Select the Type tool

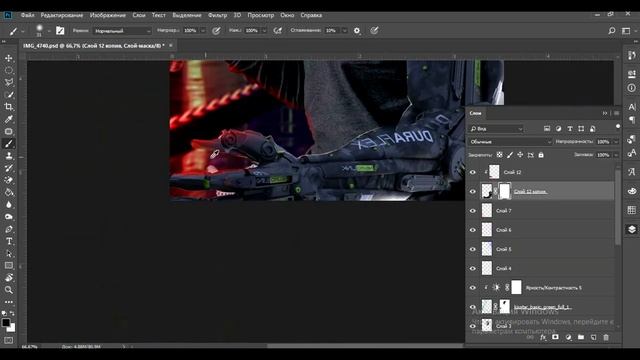[x=9, y=241]
